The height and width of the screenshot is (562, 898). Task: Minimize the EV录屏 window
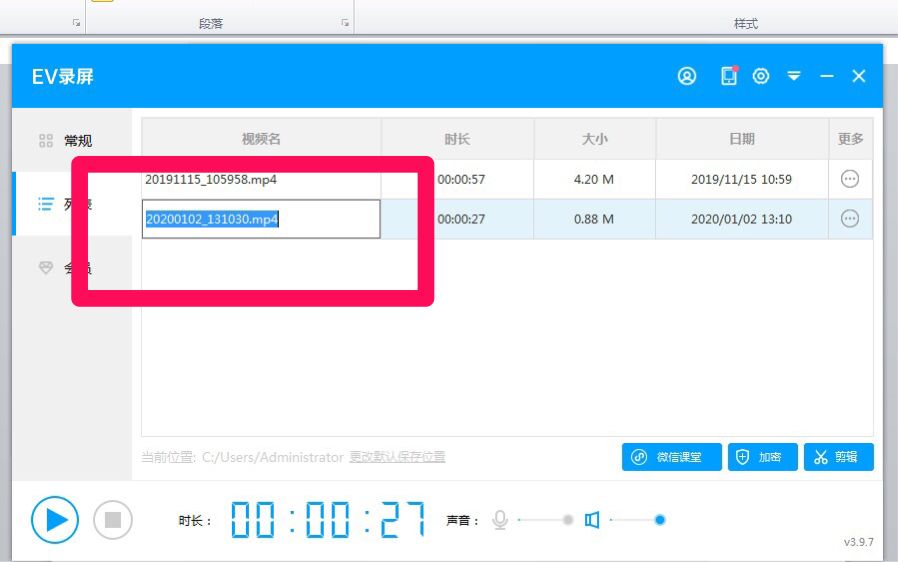coord(826,76)
